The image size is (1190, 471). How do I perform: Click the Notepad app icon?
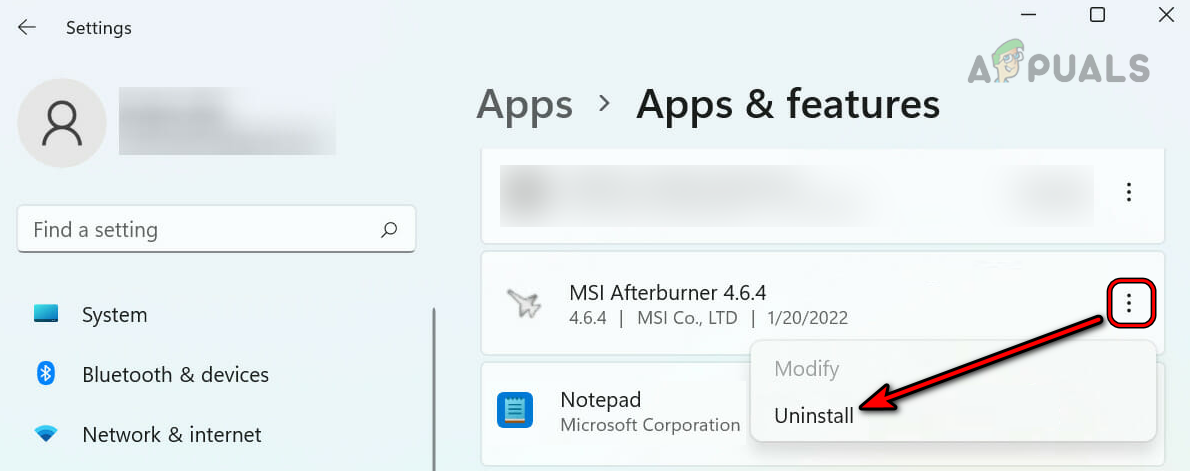click(x=515, y=410)
